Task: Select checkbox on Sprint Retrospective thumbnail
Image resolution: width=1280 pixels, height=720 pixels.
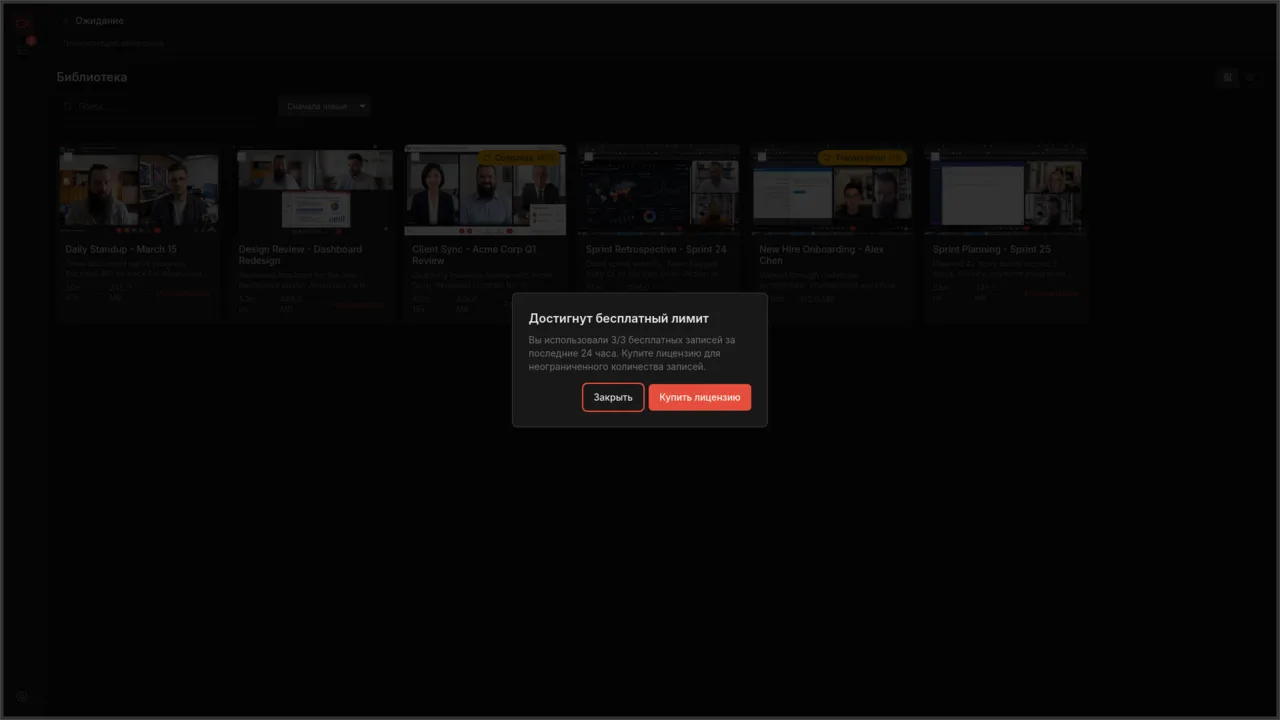Action: tap(589, 158)
